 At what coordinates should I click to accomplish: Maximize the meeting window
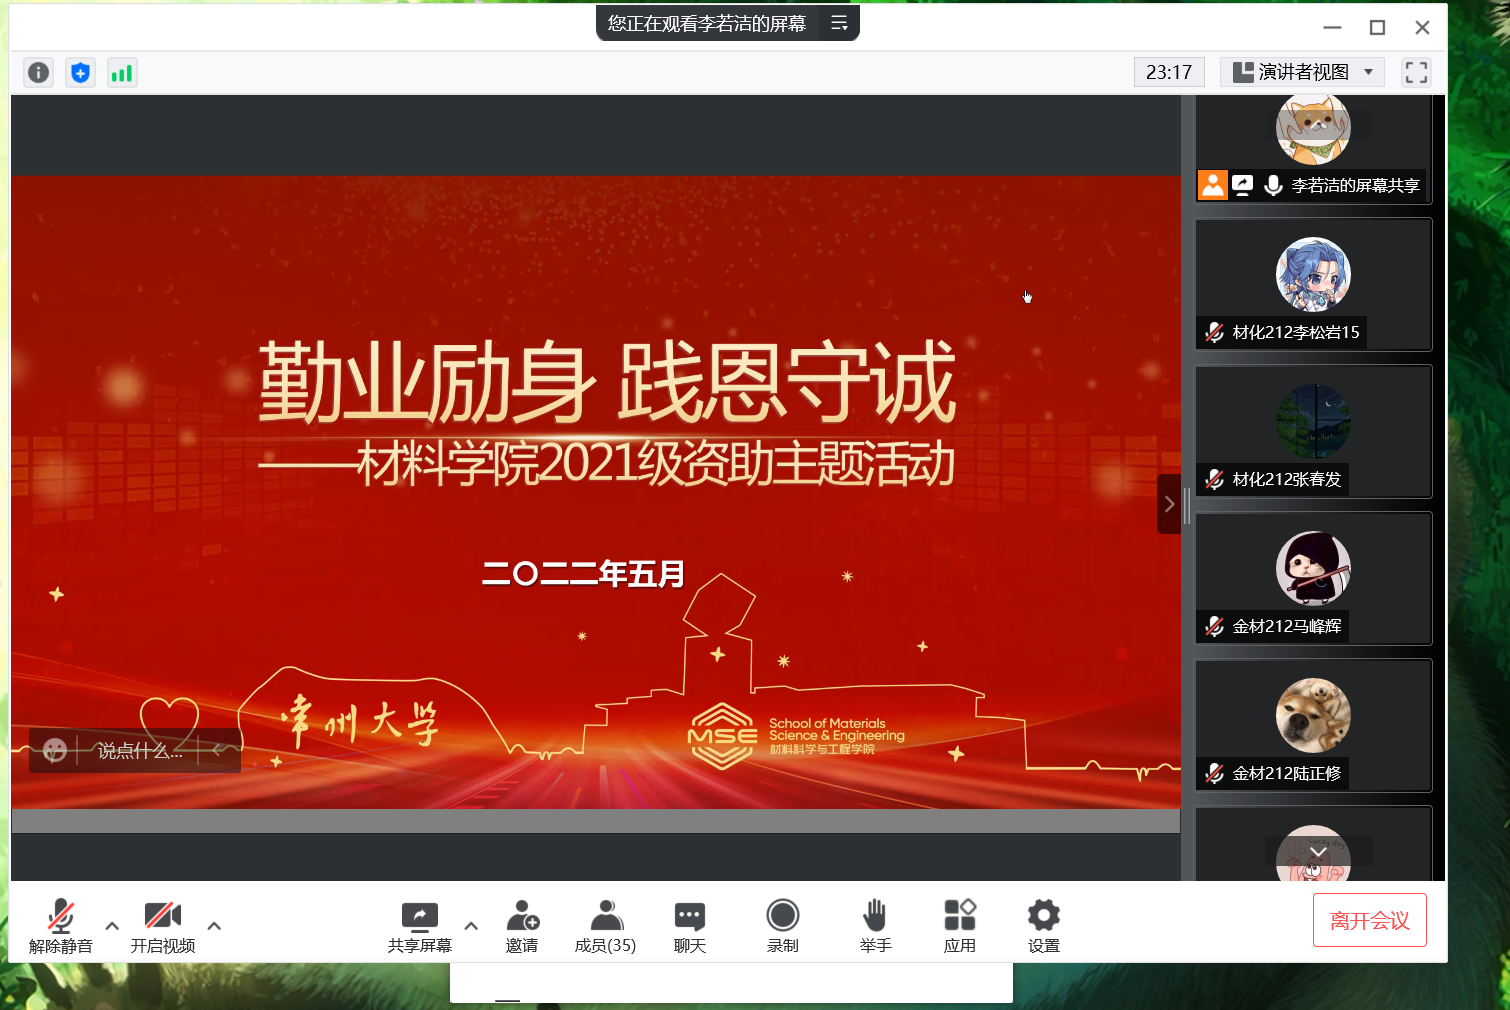point(1377,27)
